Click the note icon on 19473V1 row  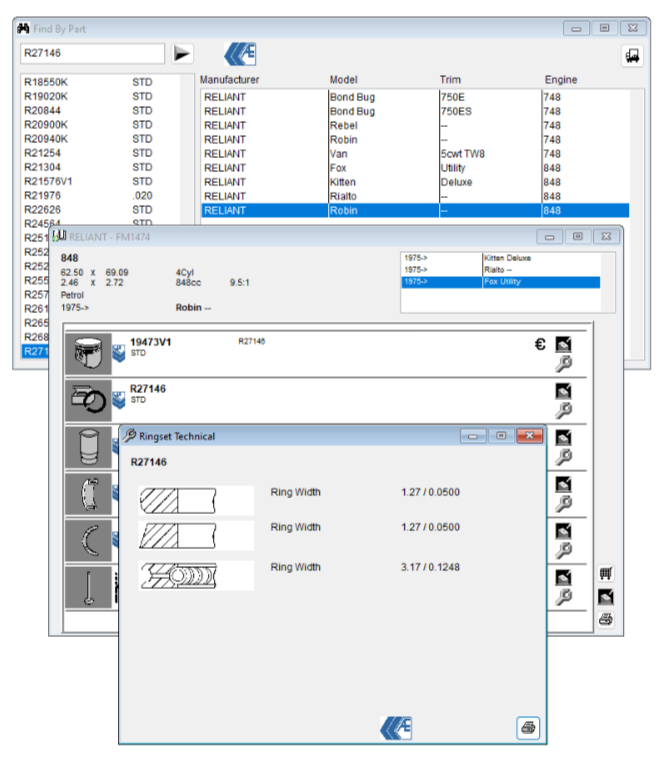click(x=563, y=344)
